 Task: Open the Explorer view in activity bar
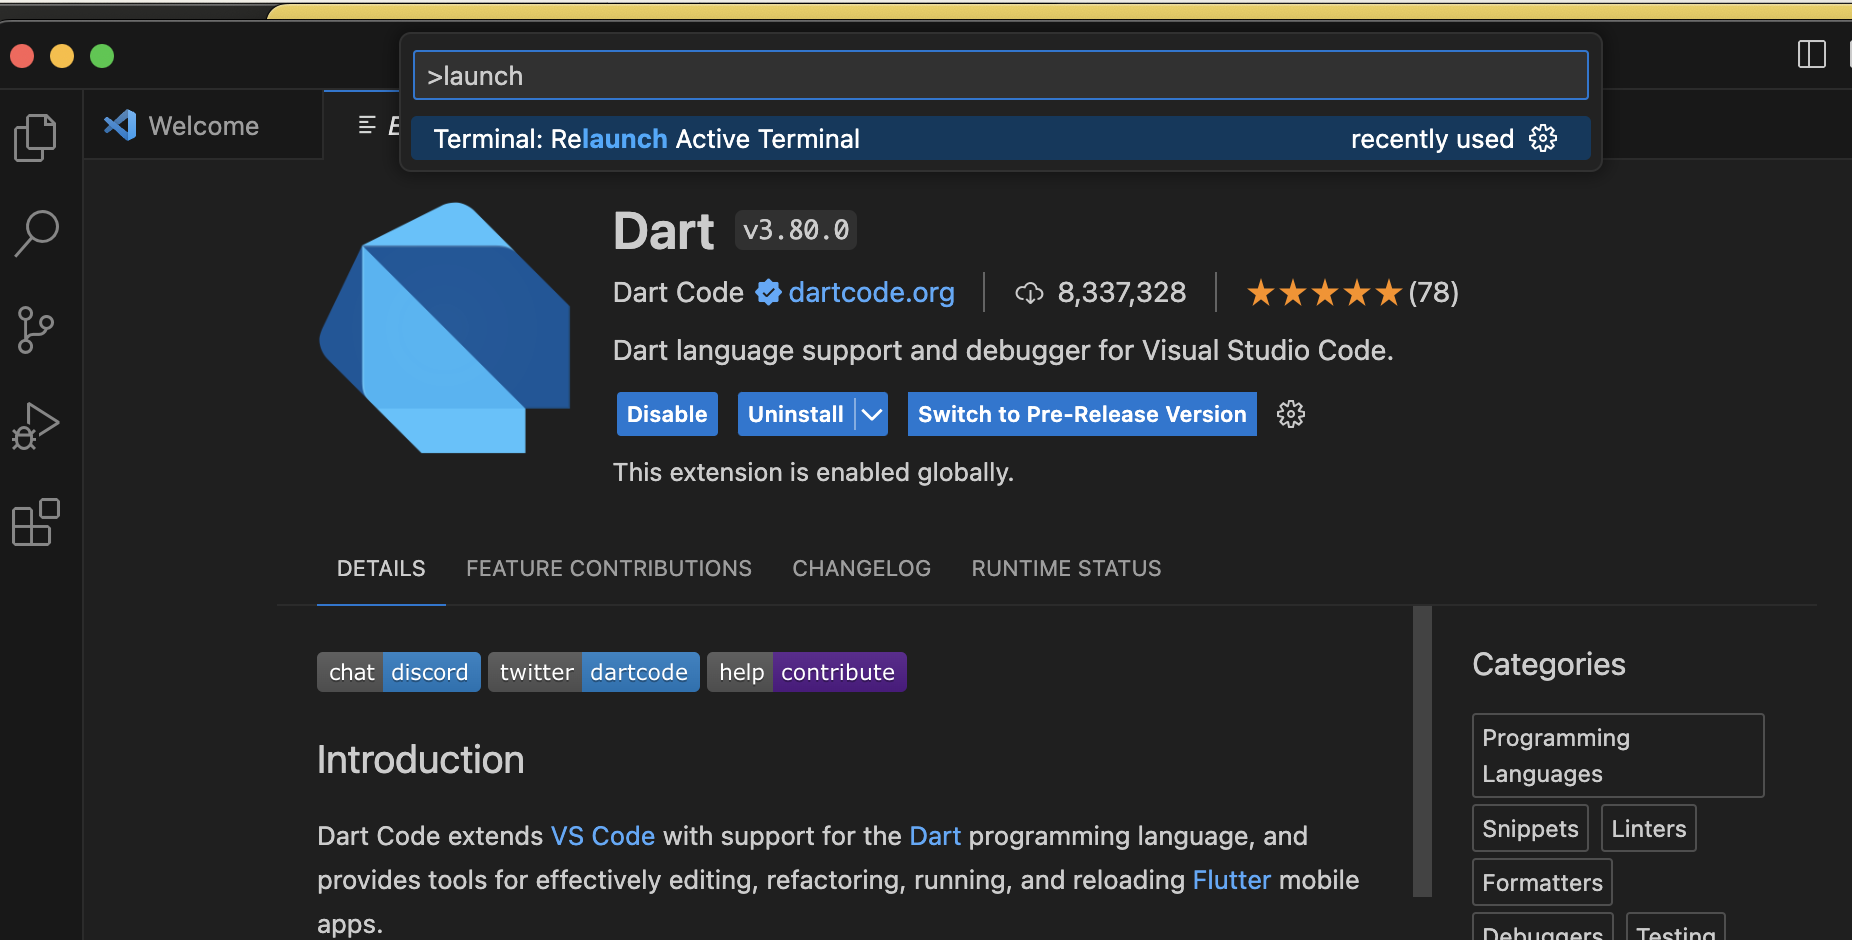coord(36,137)
